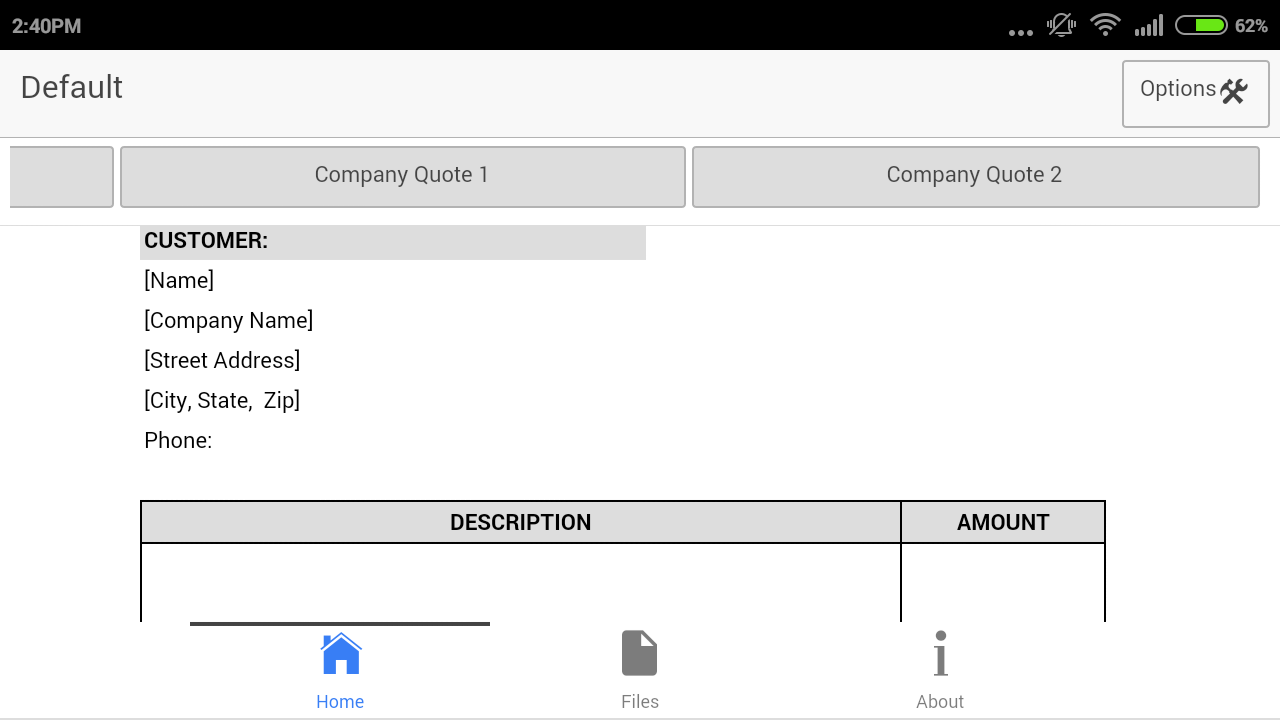Tap the Home label in the bottom bar
Screen dimensions: 1280x720
coord(340,702)
